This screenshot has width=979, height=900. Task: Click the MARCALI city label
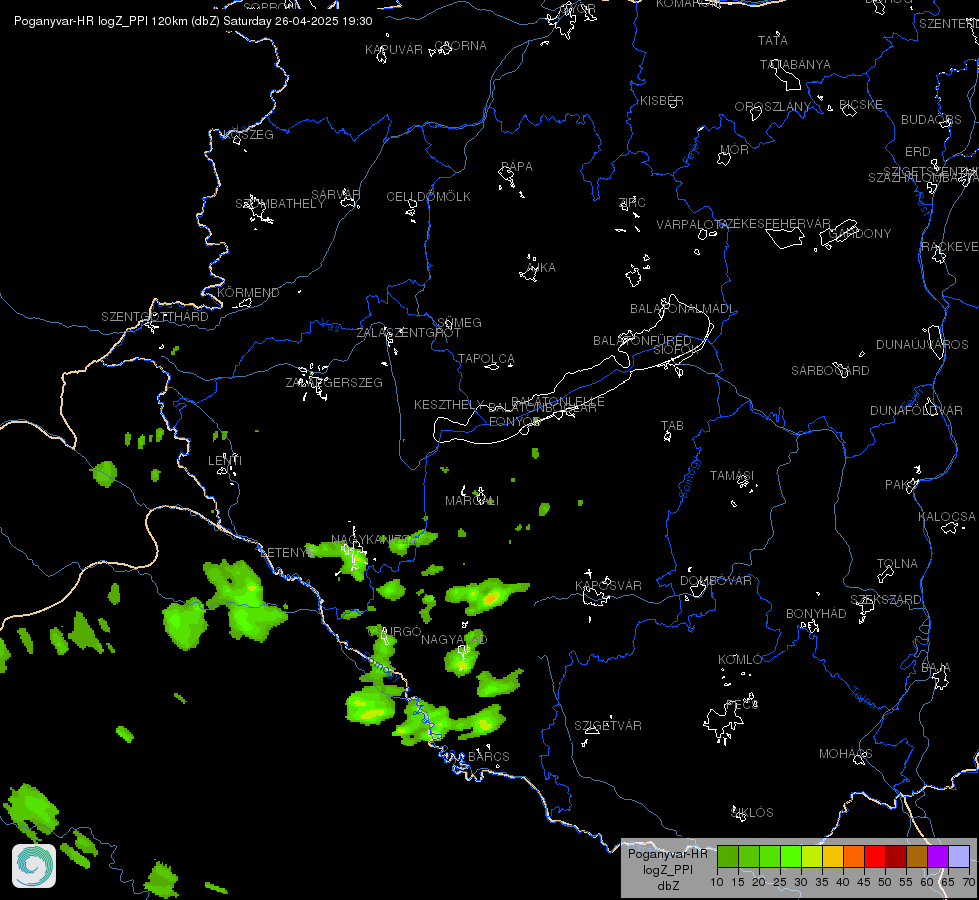472,500
